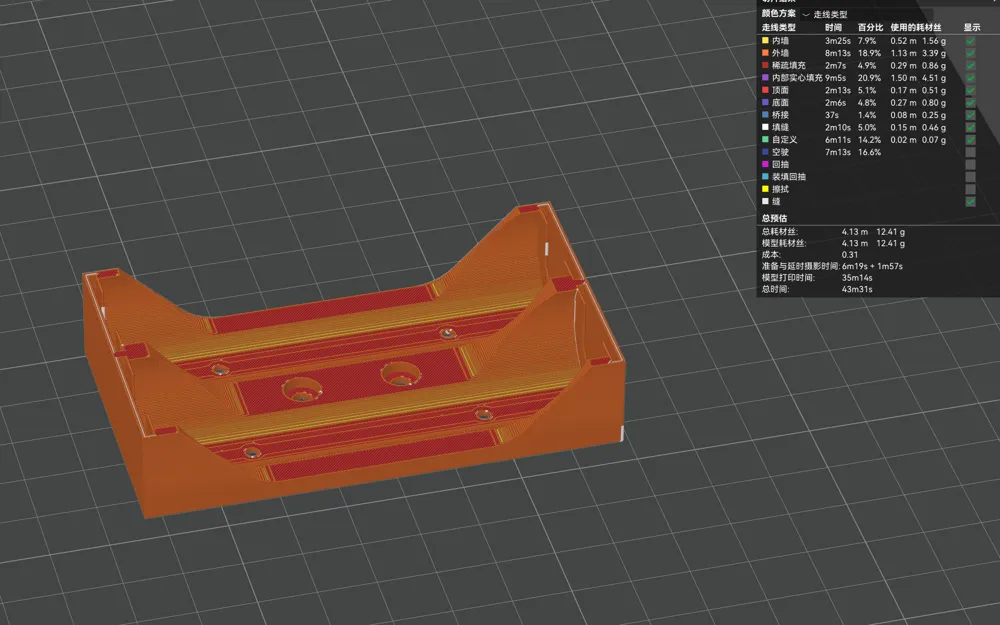Show 回抽 by ticking its checkbox
The width and height of the screenshot is (1000, 625).
click(x=970, y=164)
